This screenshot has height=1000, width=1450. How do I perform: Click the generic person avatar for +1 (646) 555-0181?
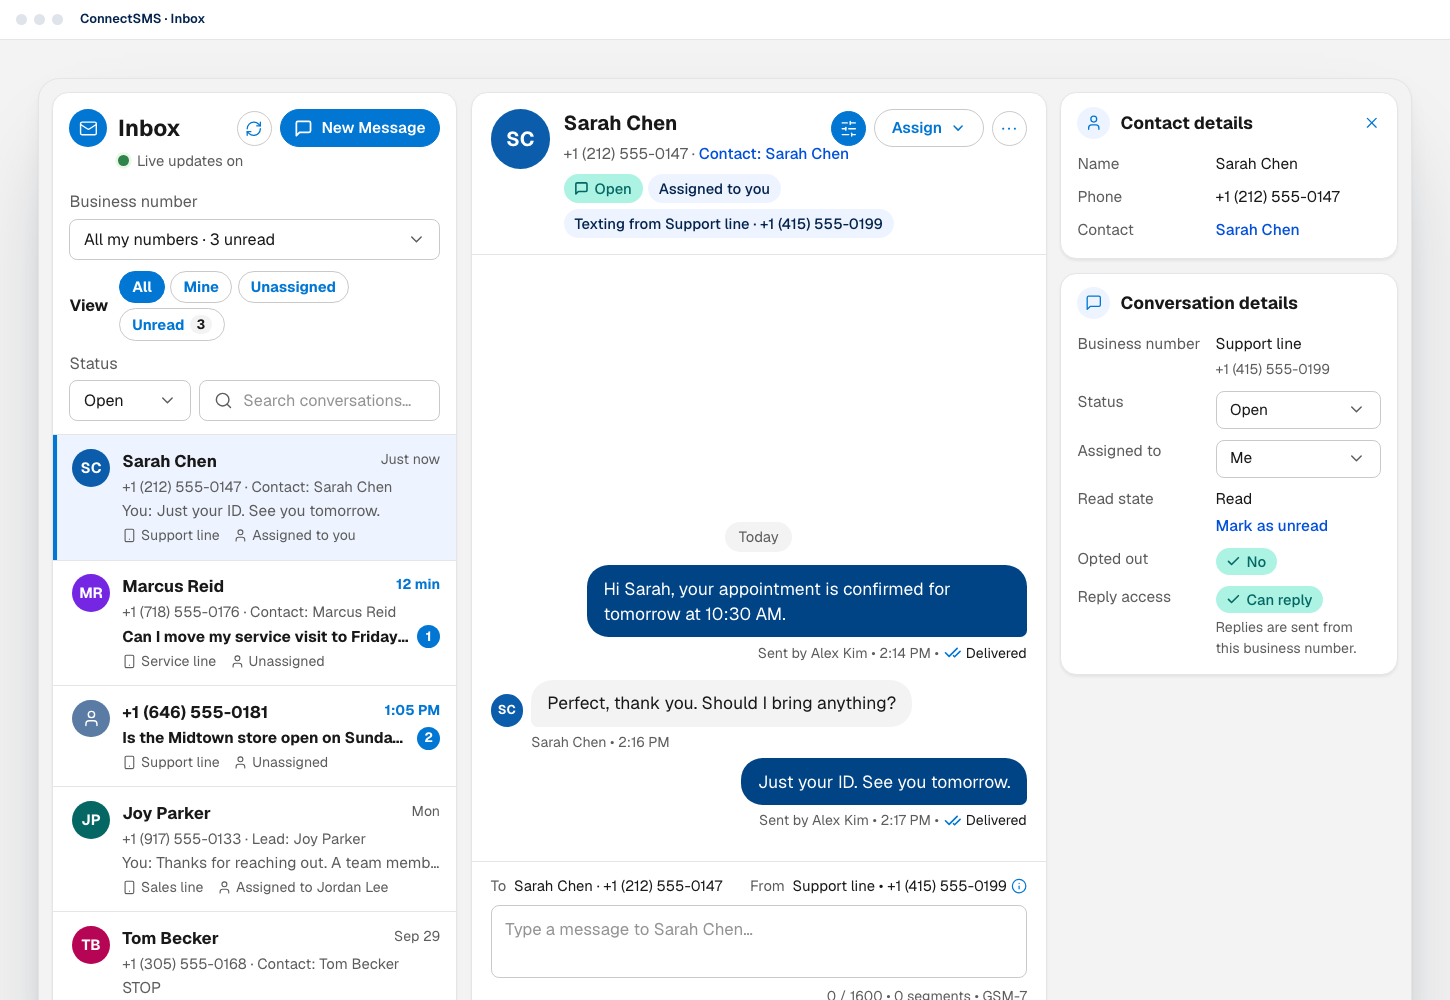click(91, 718)
